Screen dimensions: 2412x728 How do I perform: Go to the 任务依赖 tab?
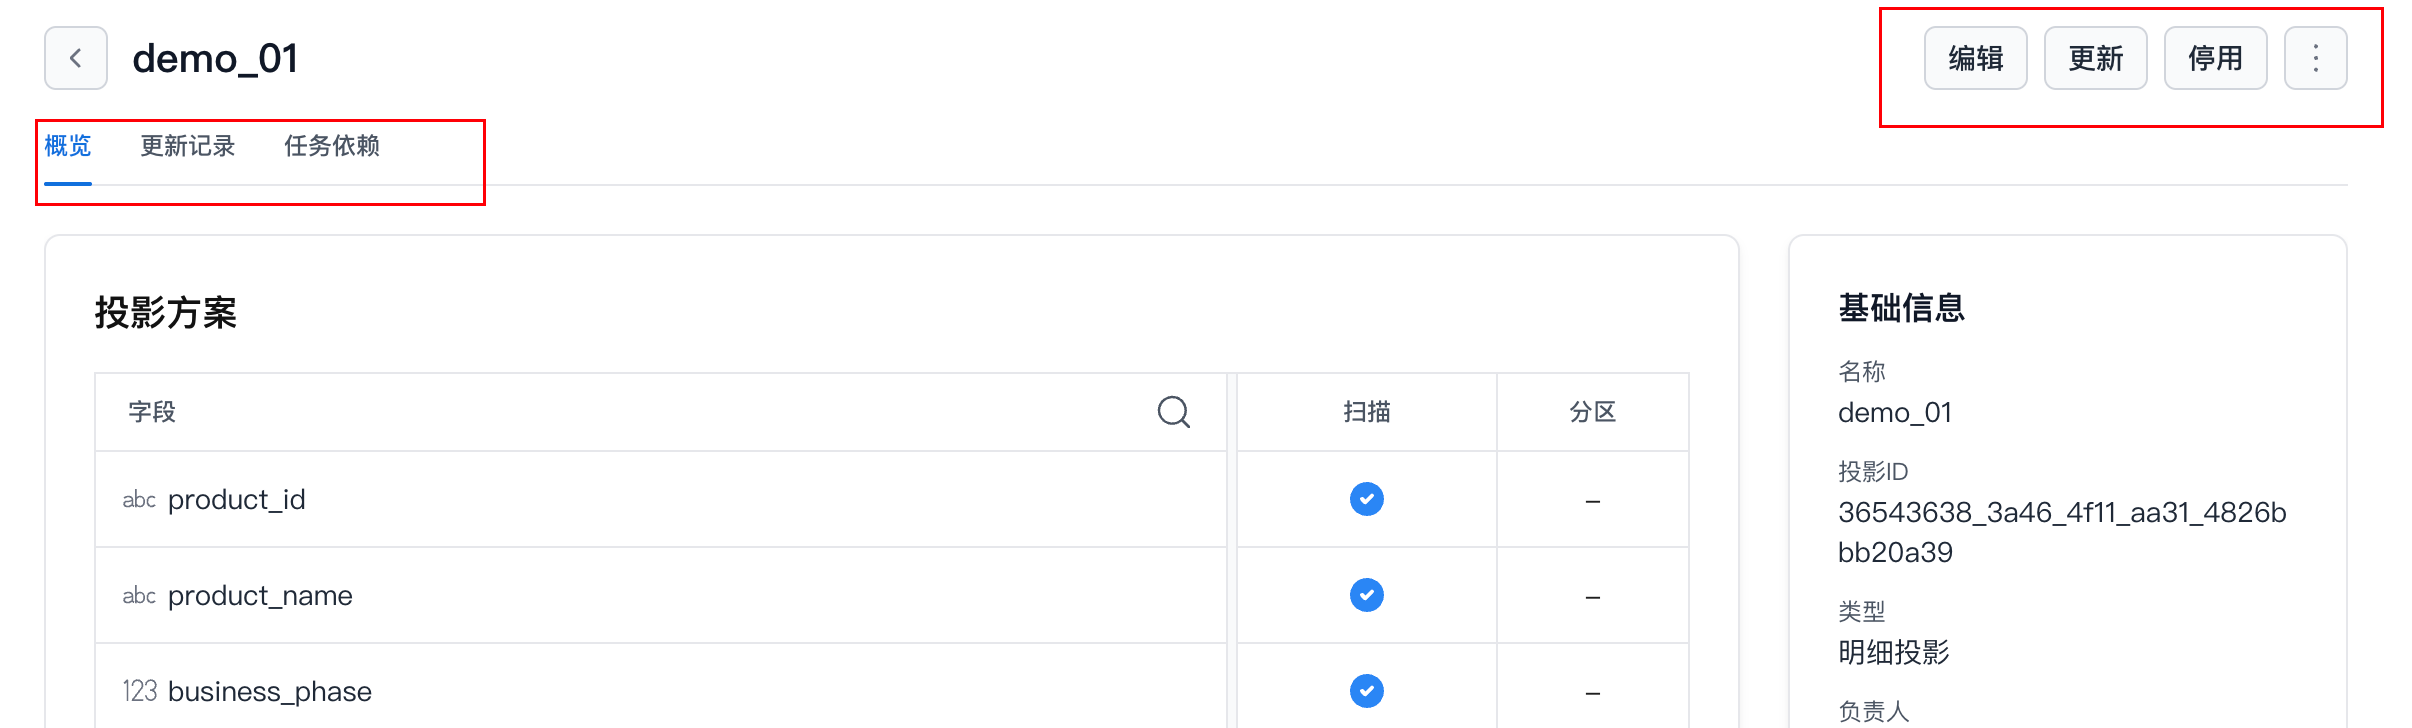(331, 146)
